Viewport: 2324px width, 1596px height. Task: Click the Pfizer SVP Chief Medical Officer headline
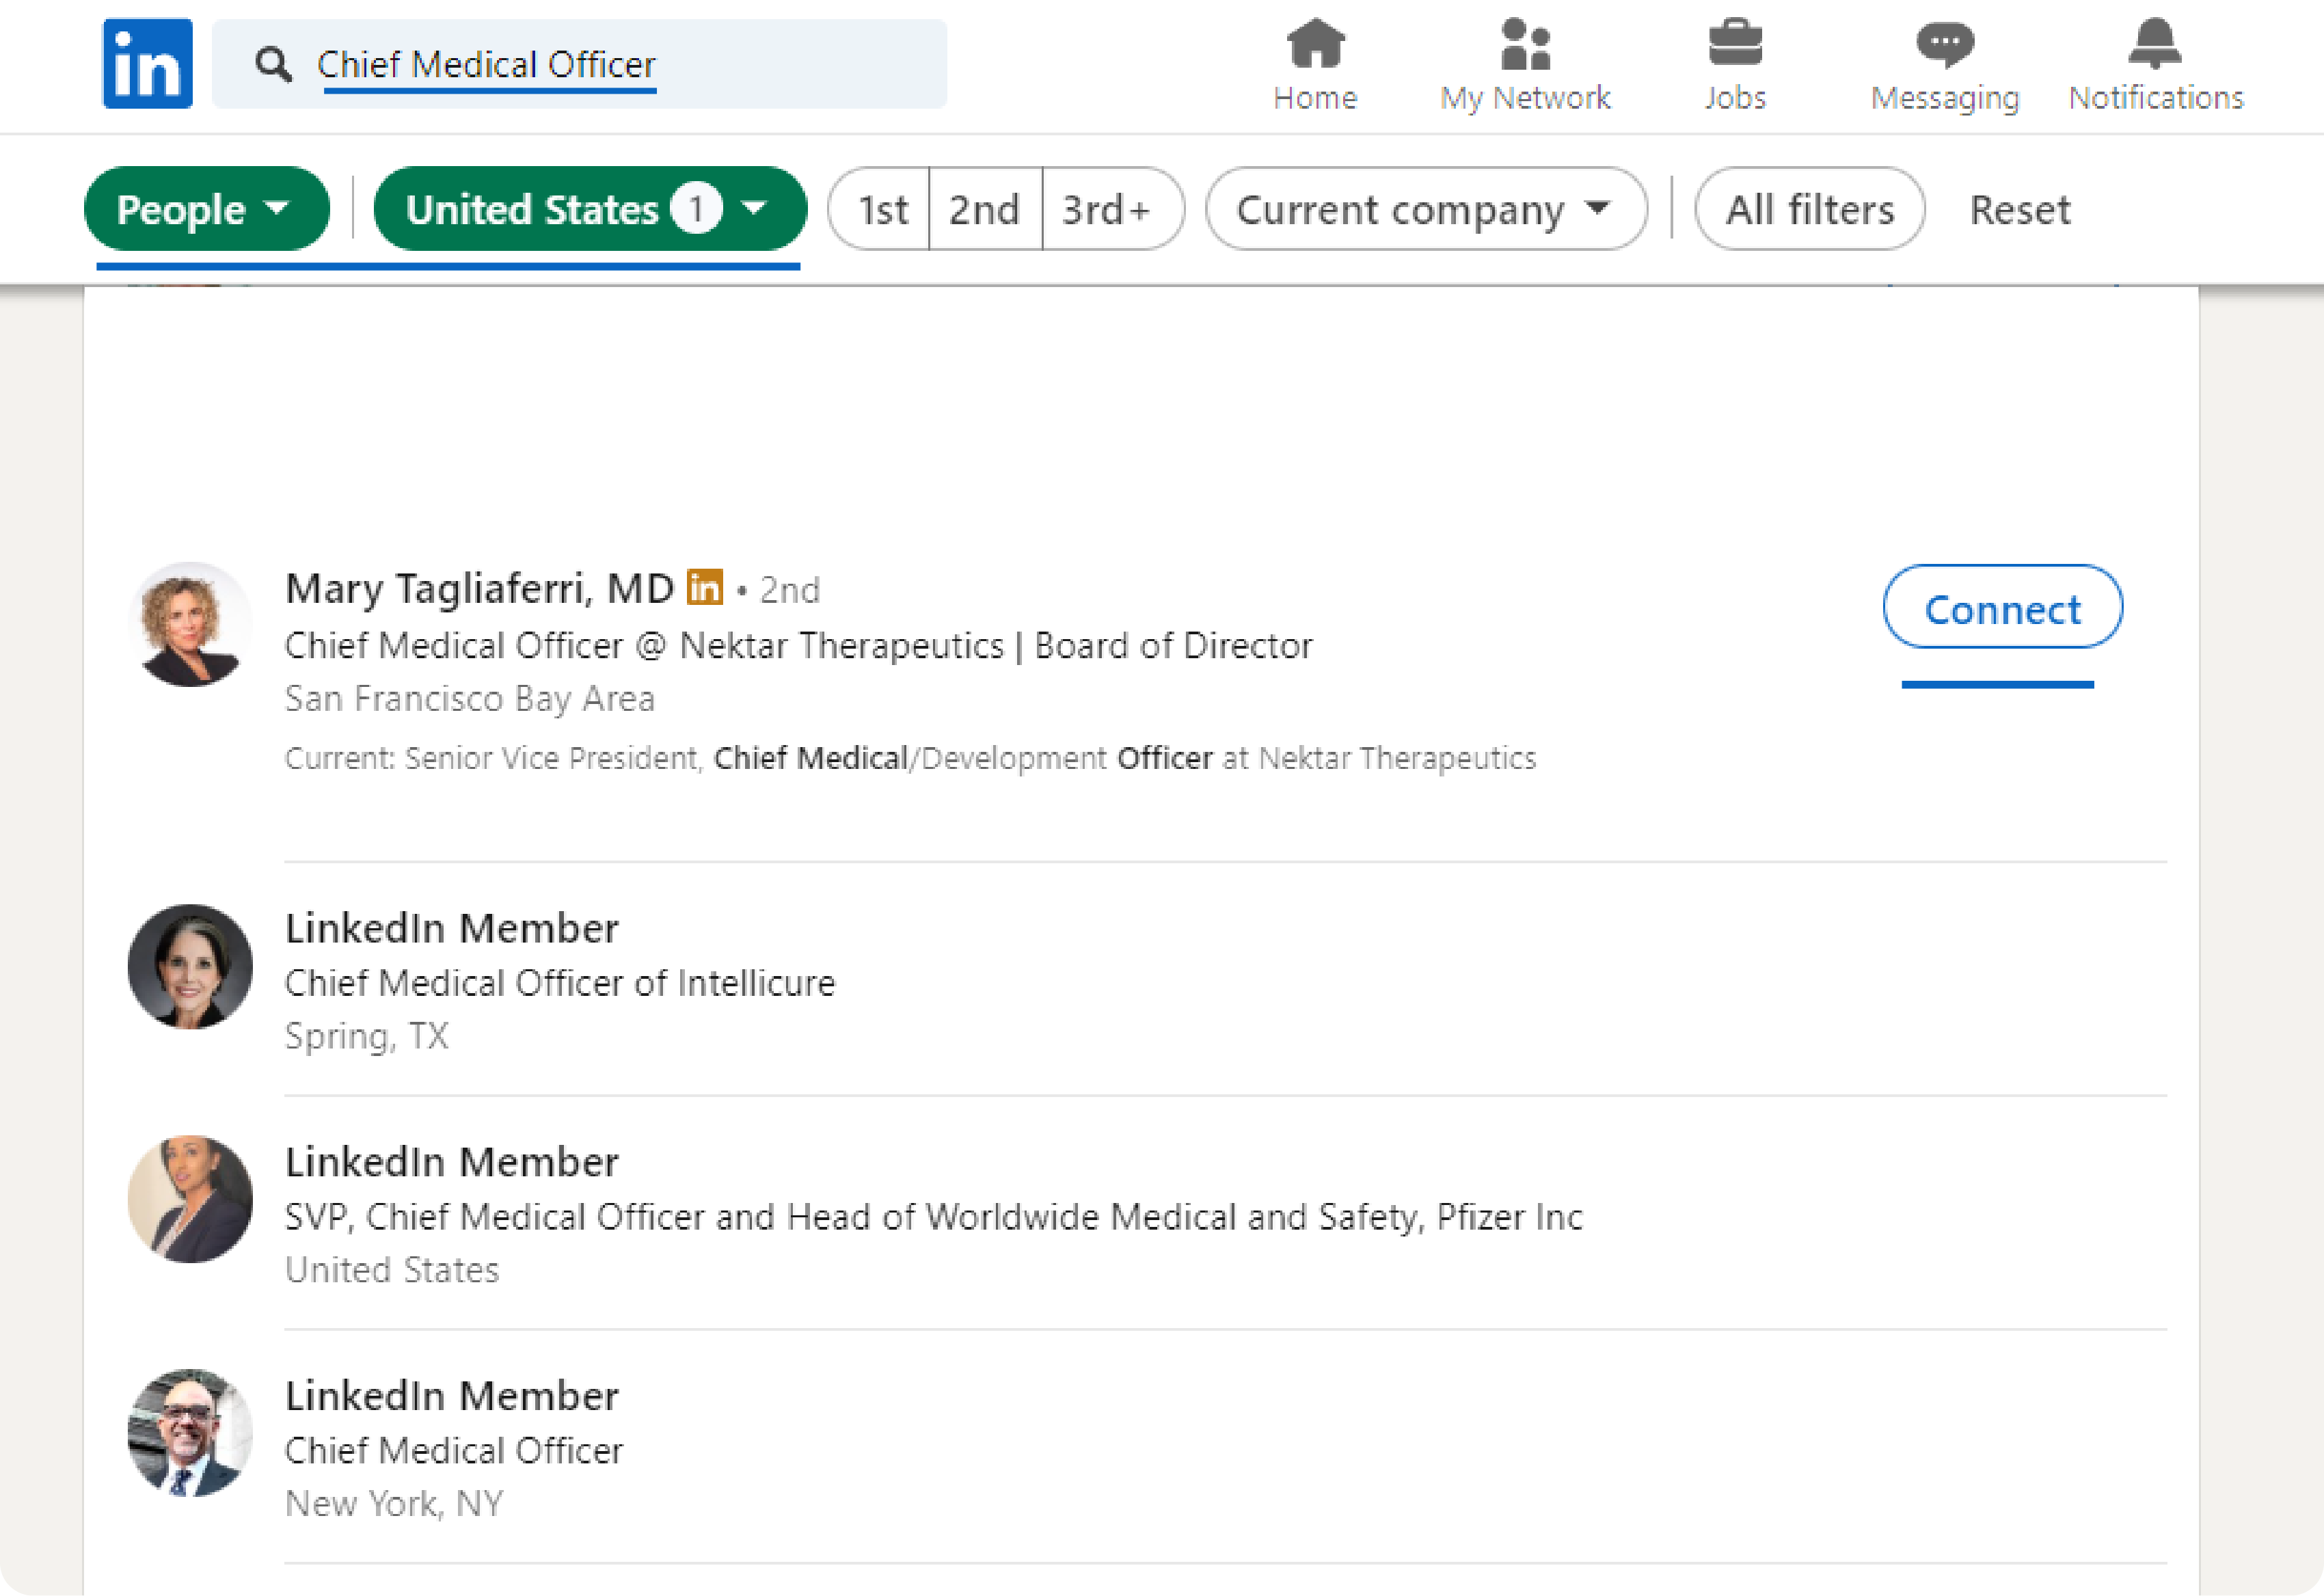934,1217
